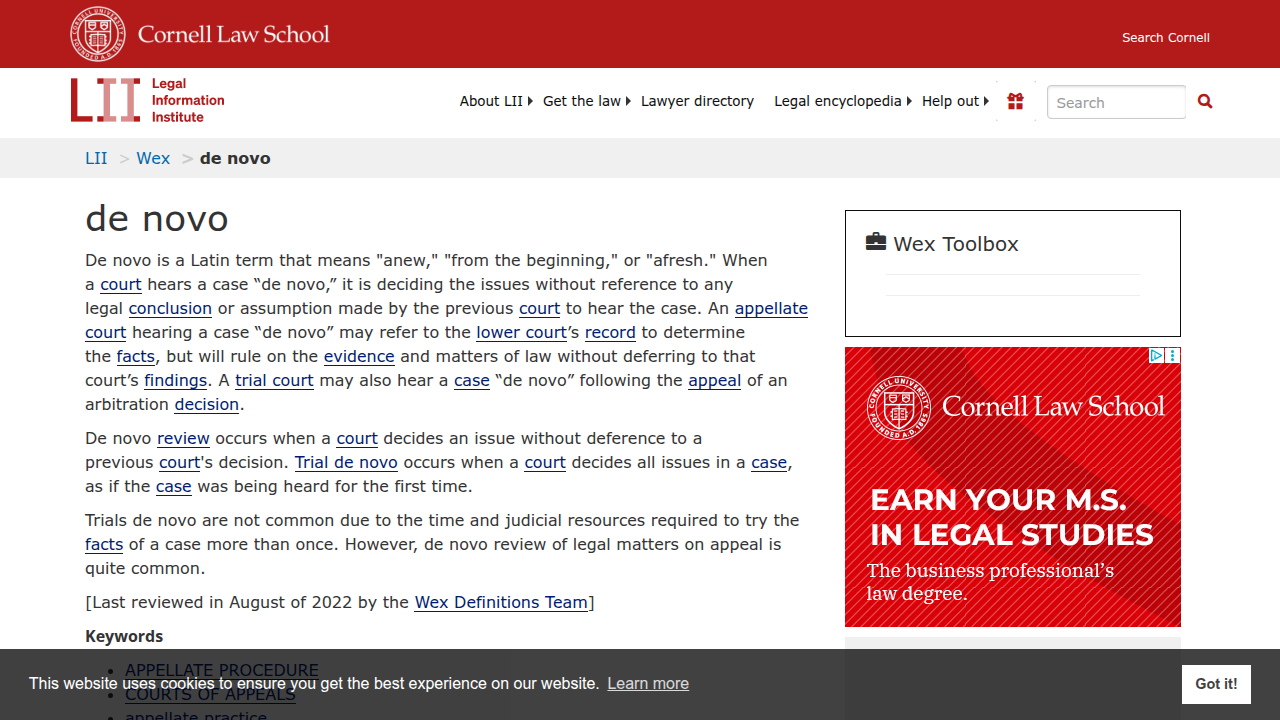Click Search Cornell link in header
Viewport: 1280px width, 720px height.
click(x=1165, y=38)
